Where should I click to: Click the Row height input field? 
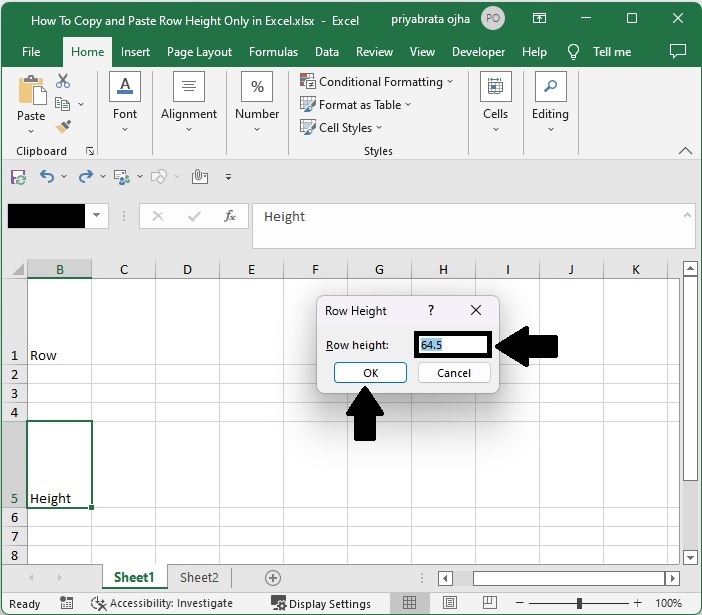tap(453, 345)
